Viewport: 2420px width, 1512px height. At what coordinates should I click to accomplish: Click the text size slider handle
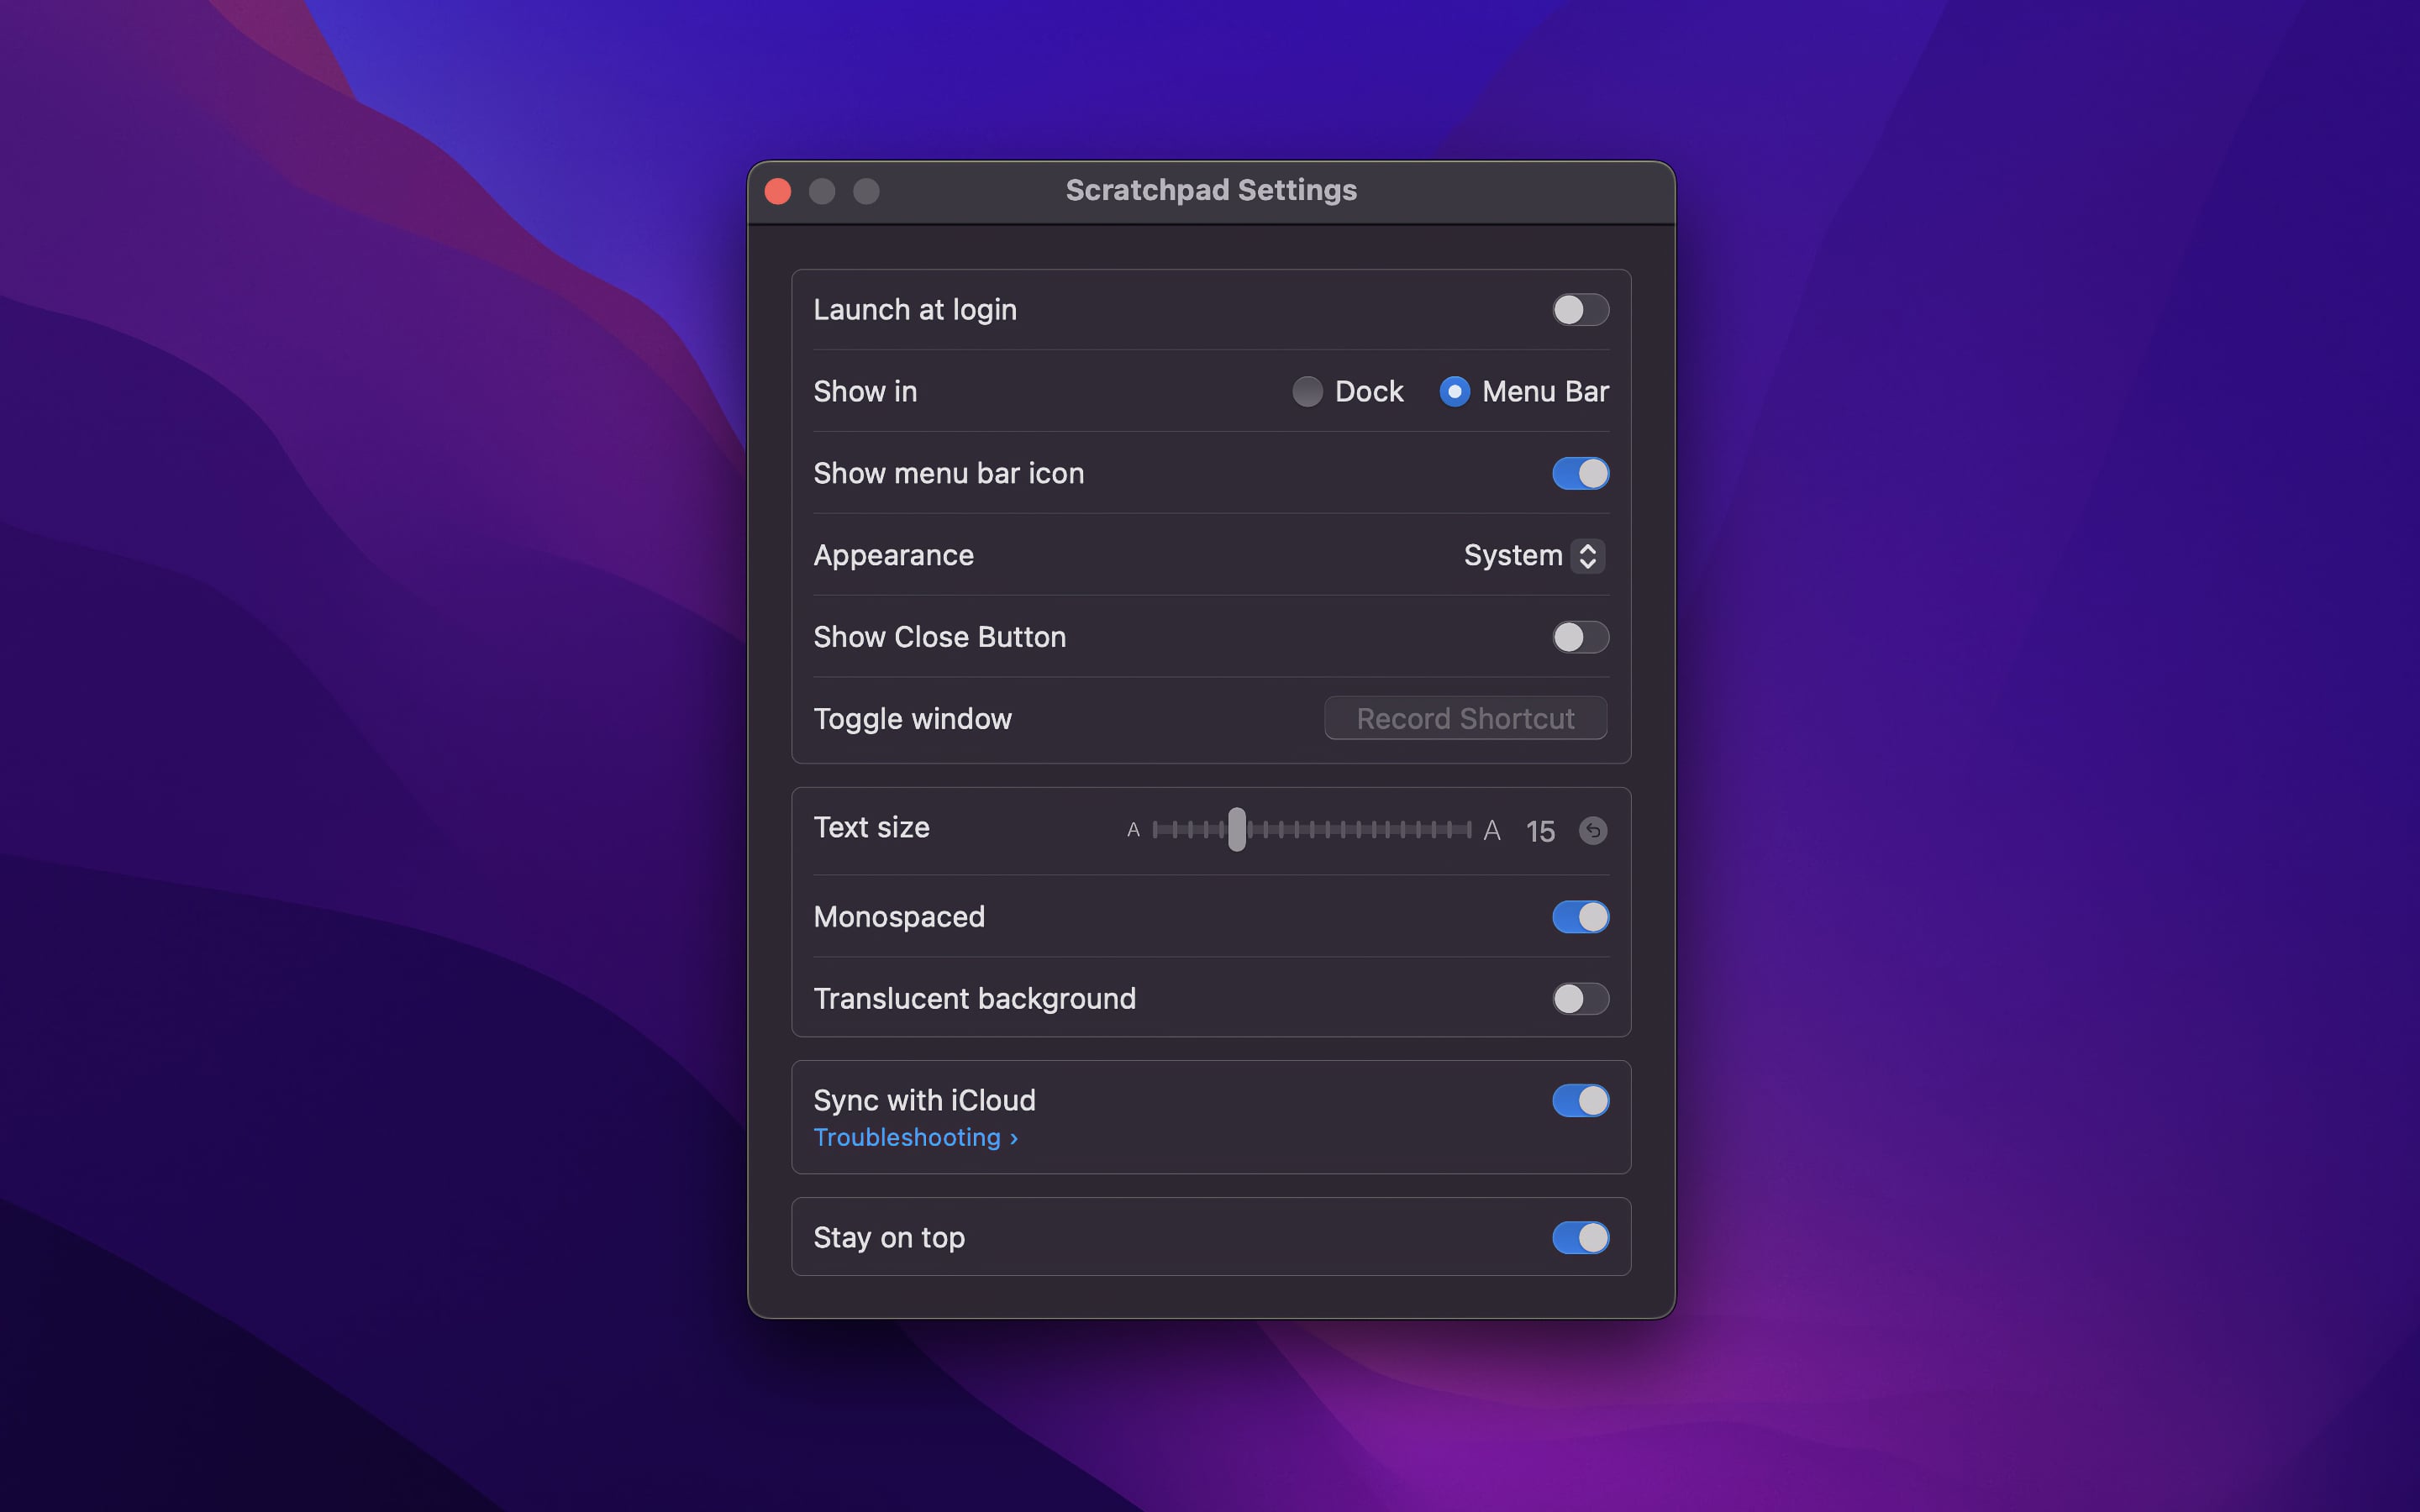(1238, 830)
